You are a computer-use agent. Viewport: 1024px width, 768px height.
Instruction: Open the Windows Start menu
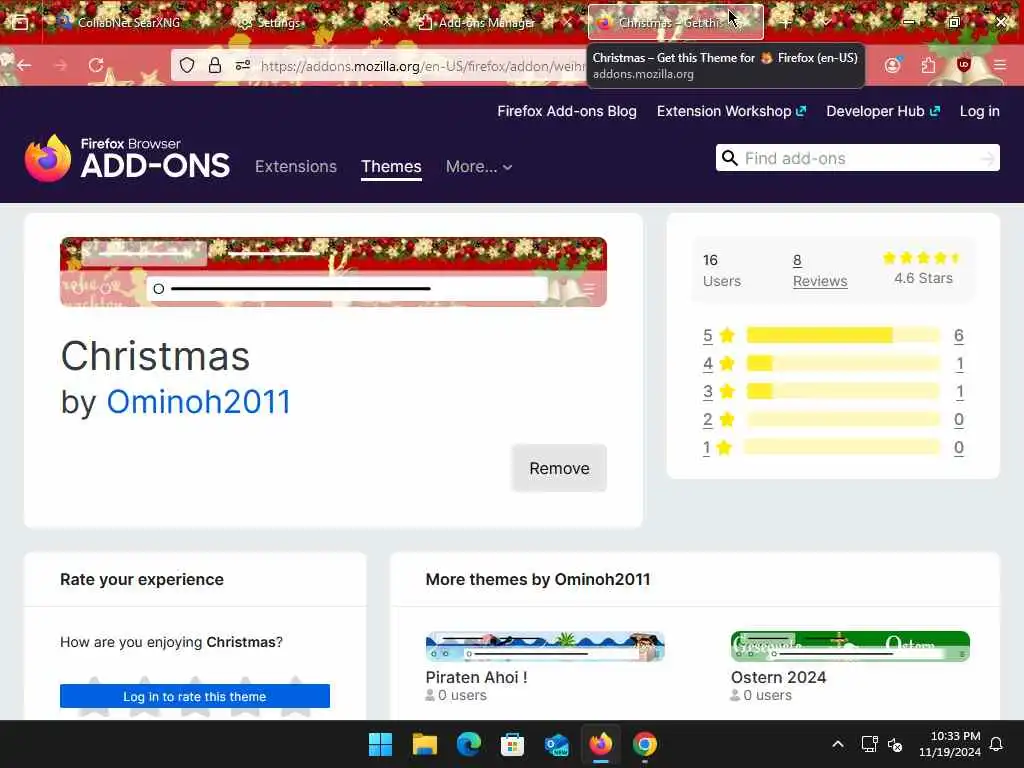coord(380,744)
